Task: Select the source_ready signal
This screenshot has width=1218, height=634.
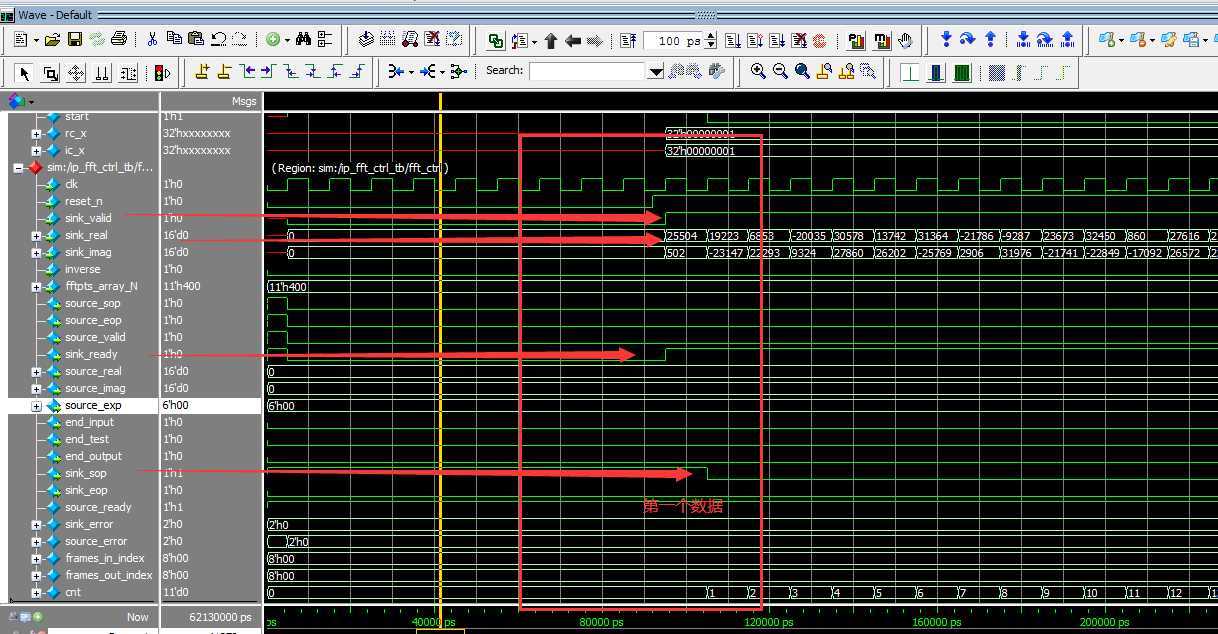Action: tap(98, 507)
